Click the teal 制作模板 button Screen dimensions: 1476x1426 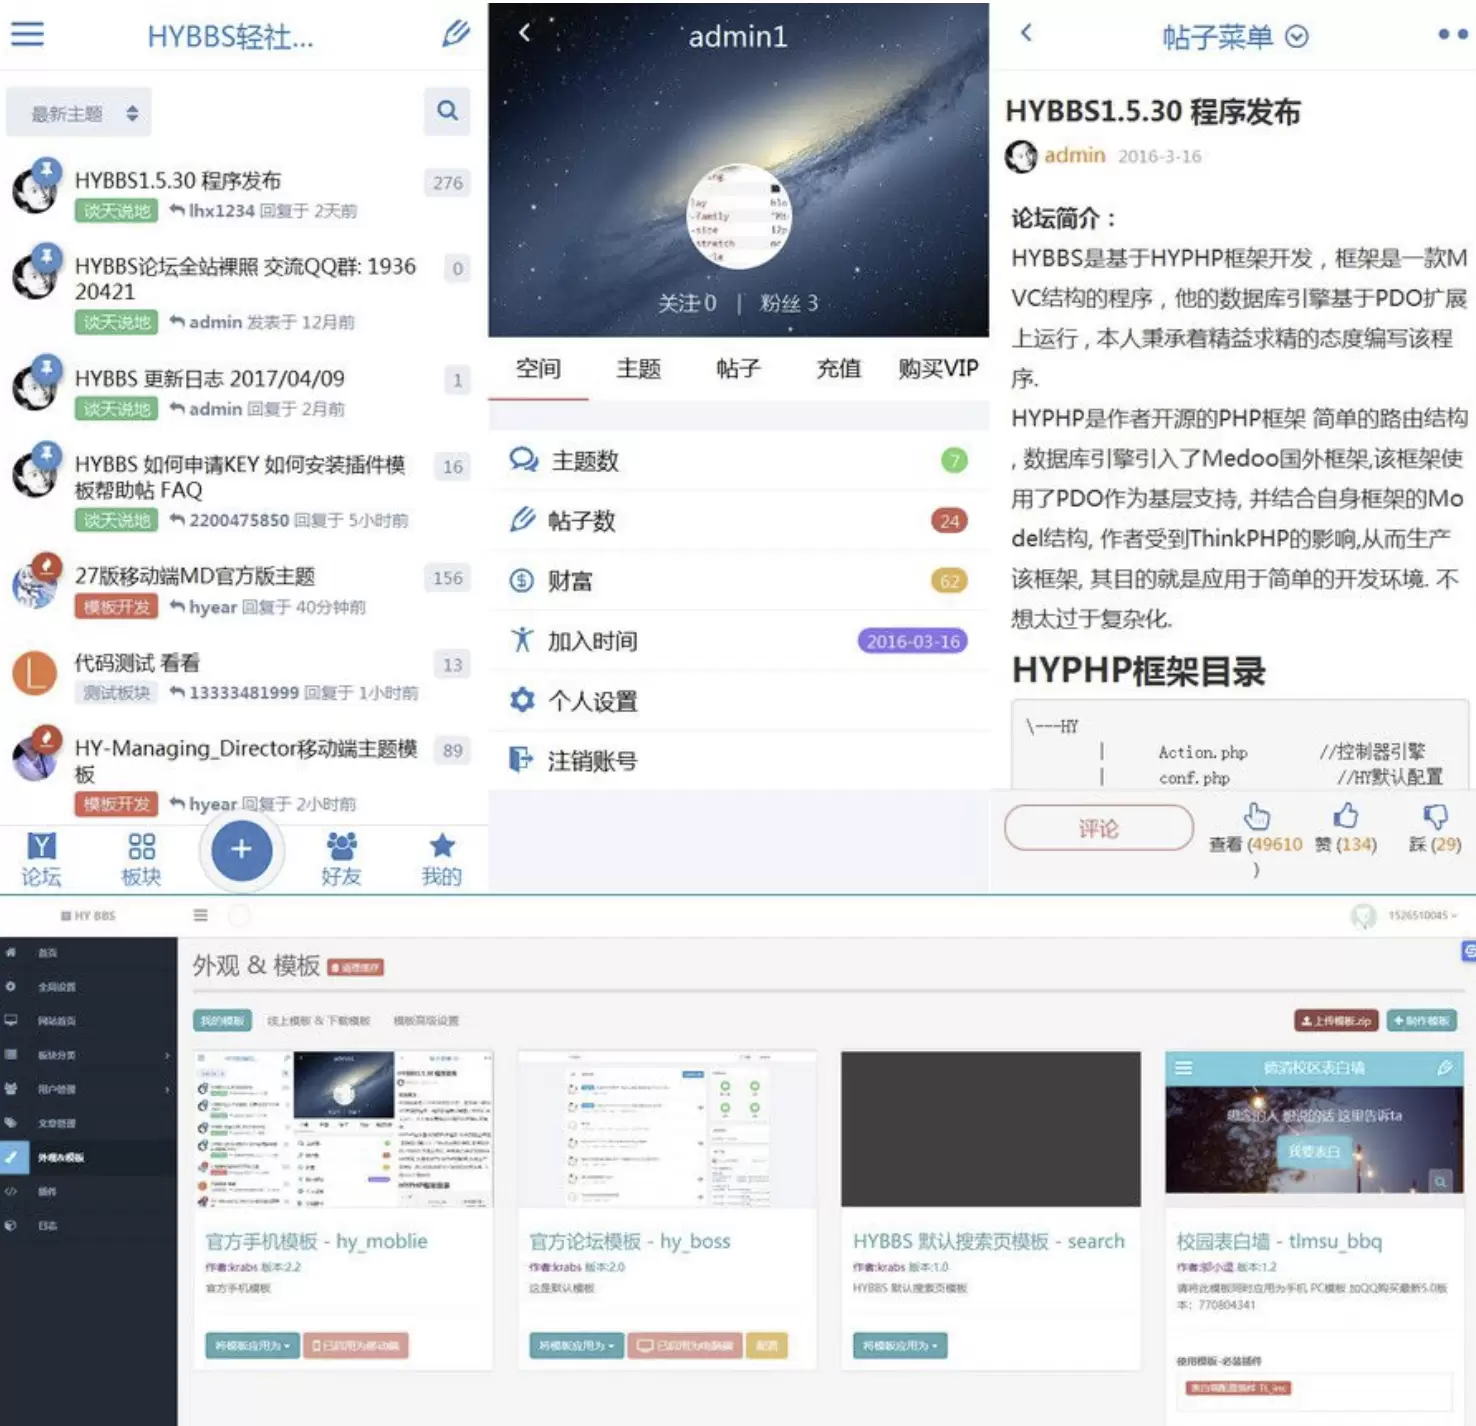[1421, 1021]
